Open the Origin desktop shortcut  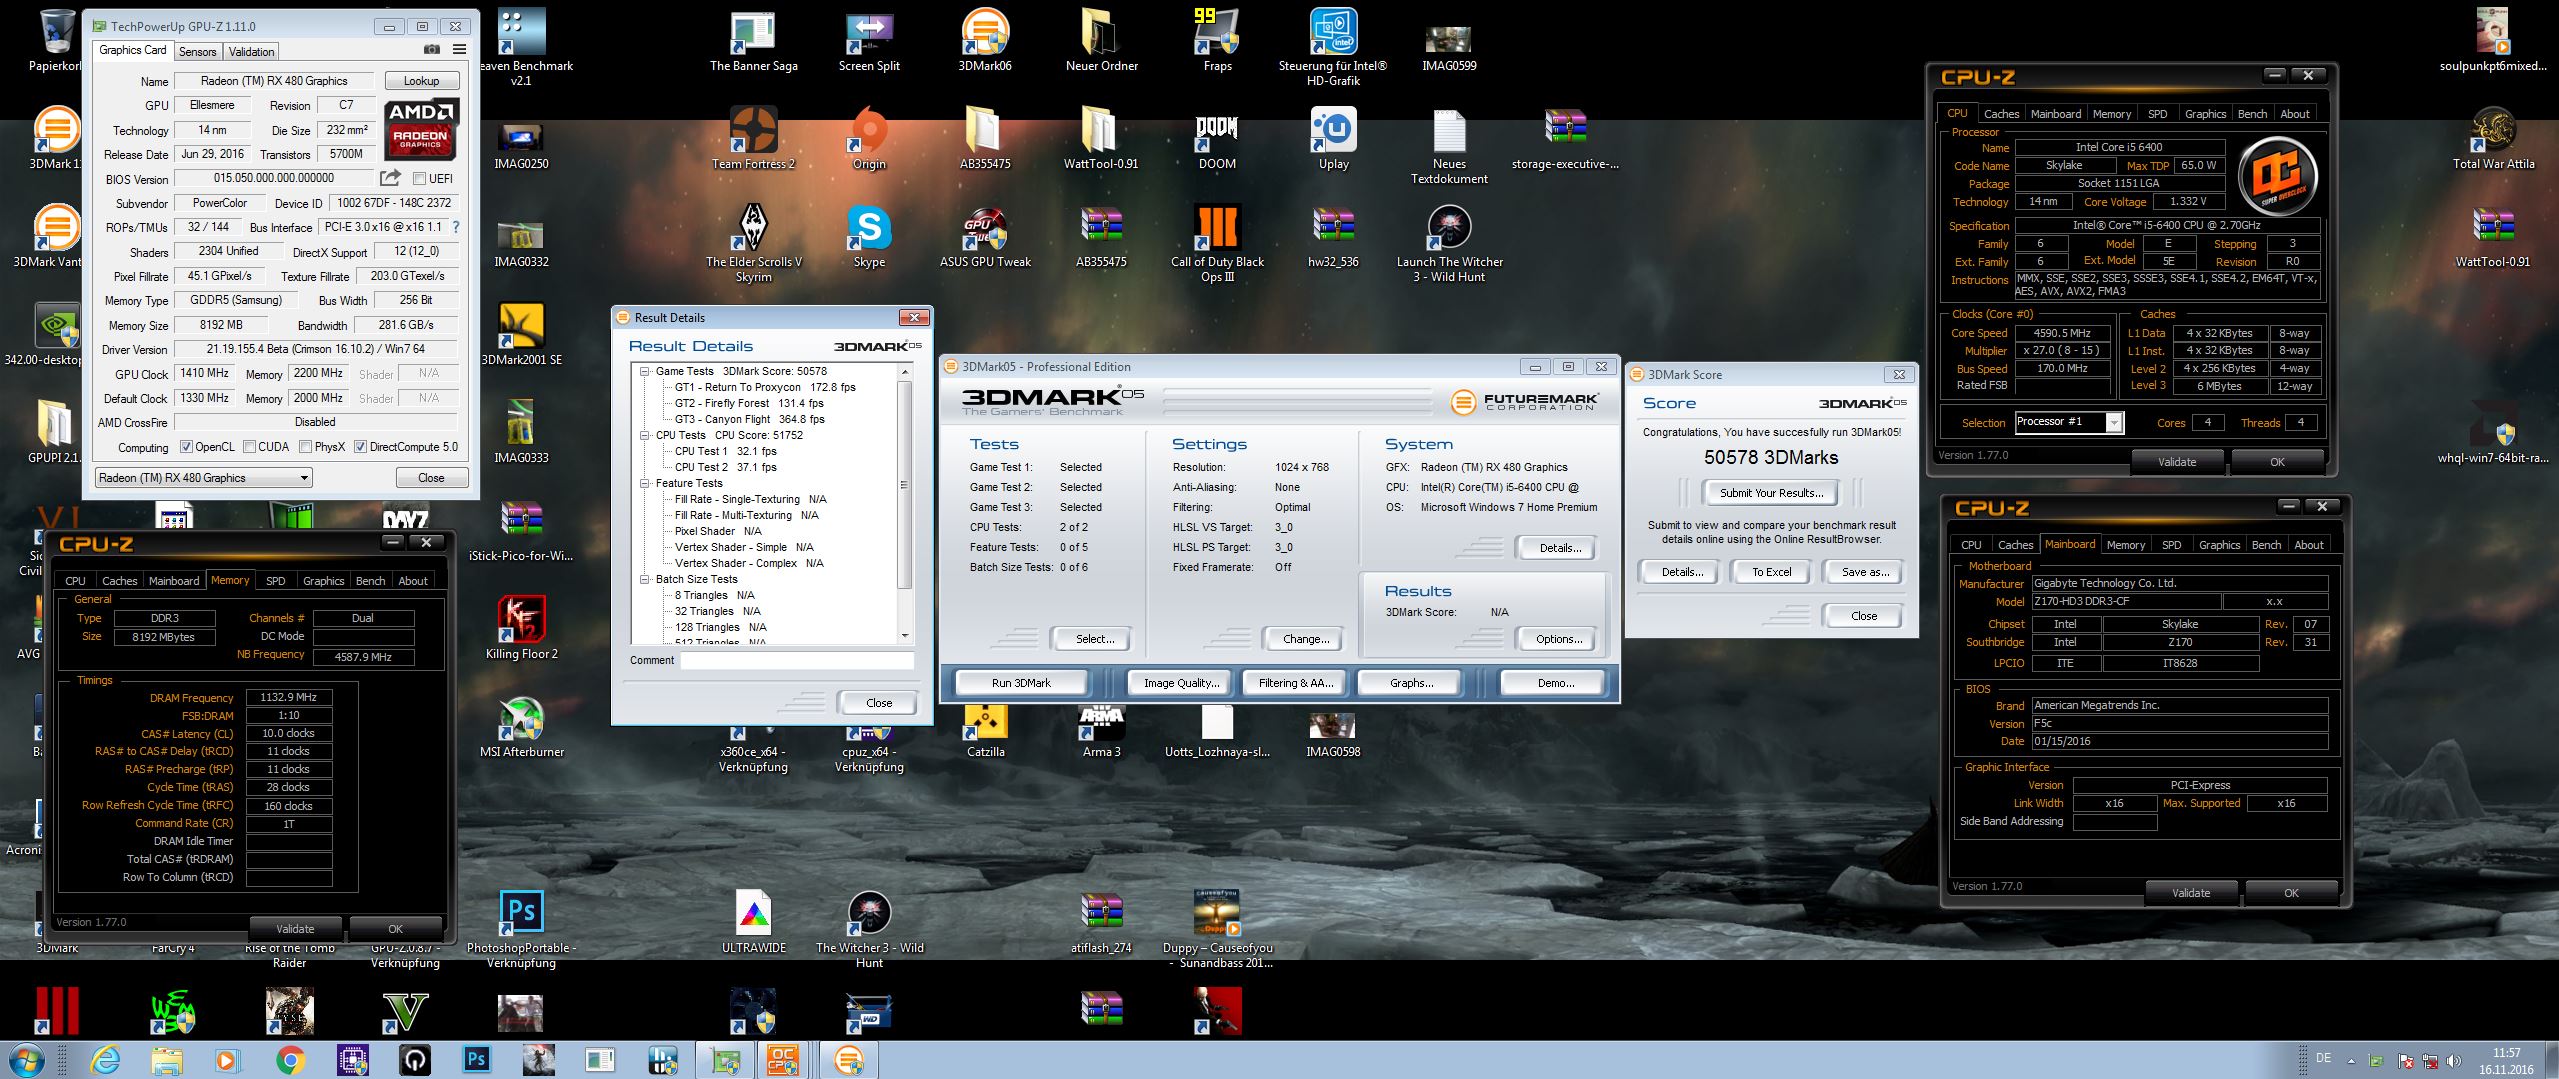point(869,138)
